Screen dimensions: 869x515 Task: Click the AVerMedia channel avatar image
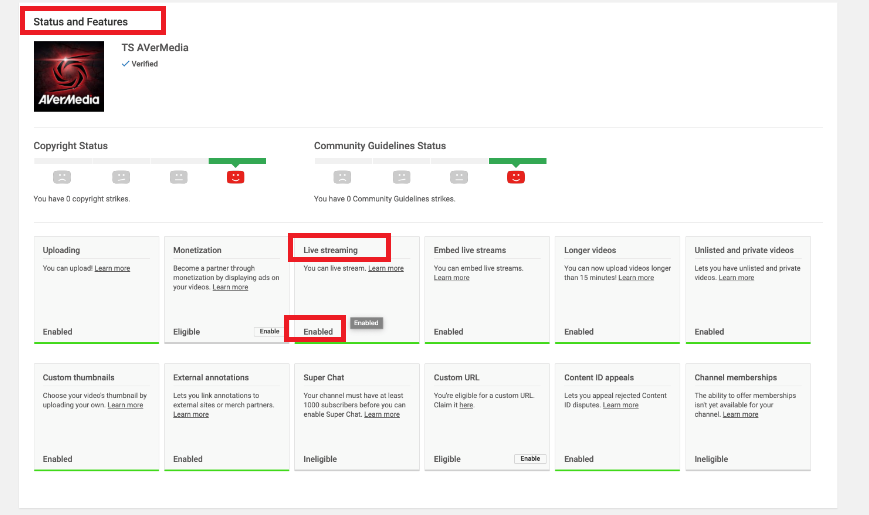coord(69,77)
